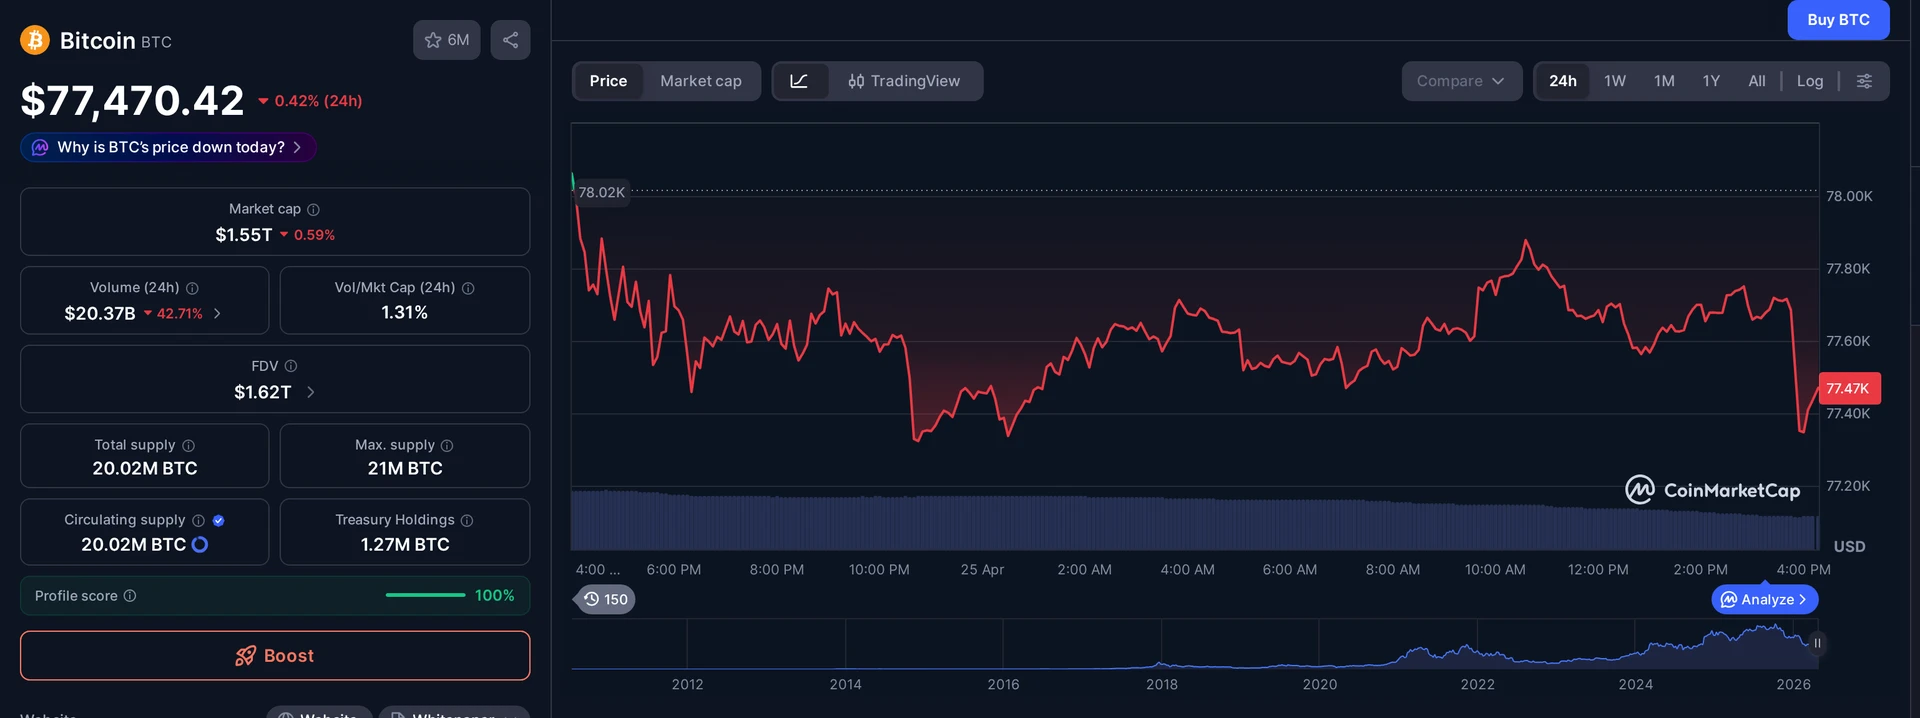
Task: Expand the Volume (24h) details chevron
Action: click(217, 313)
